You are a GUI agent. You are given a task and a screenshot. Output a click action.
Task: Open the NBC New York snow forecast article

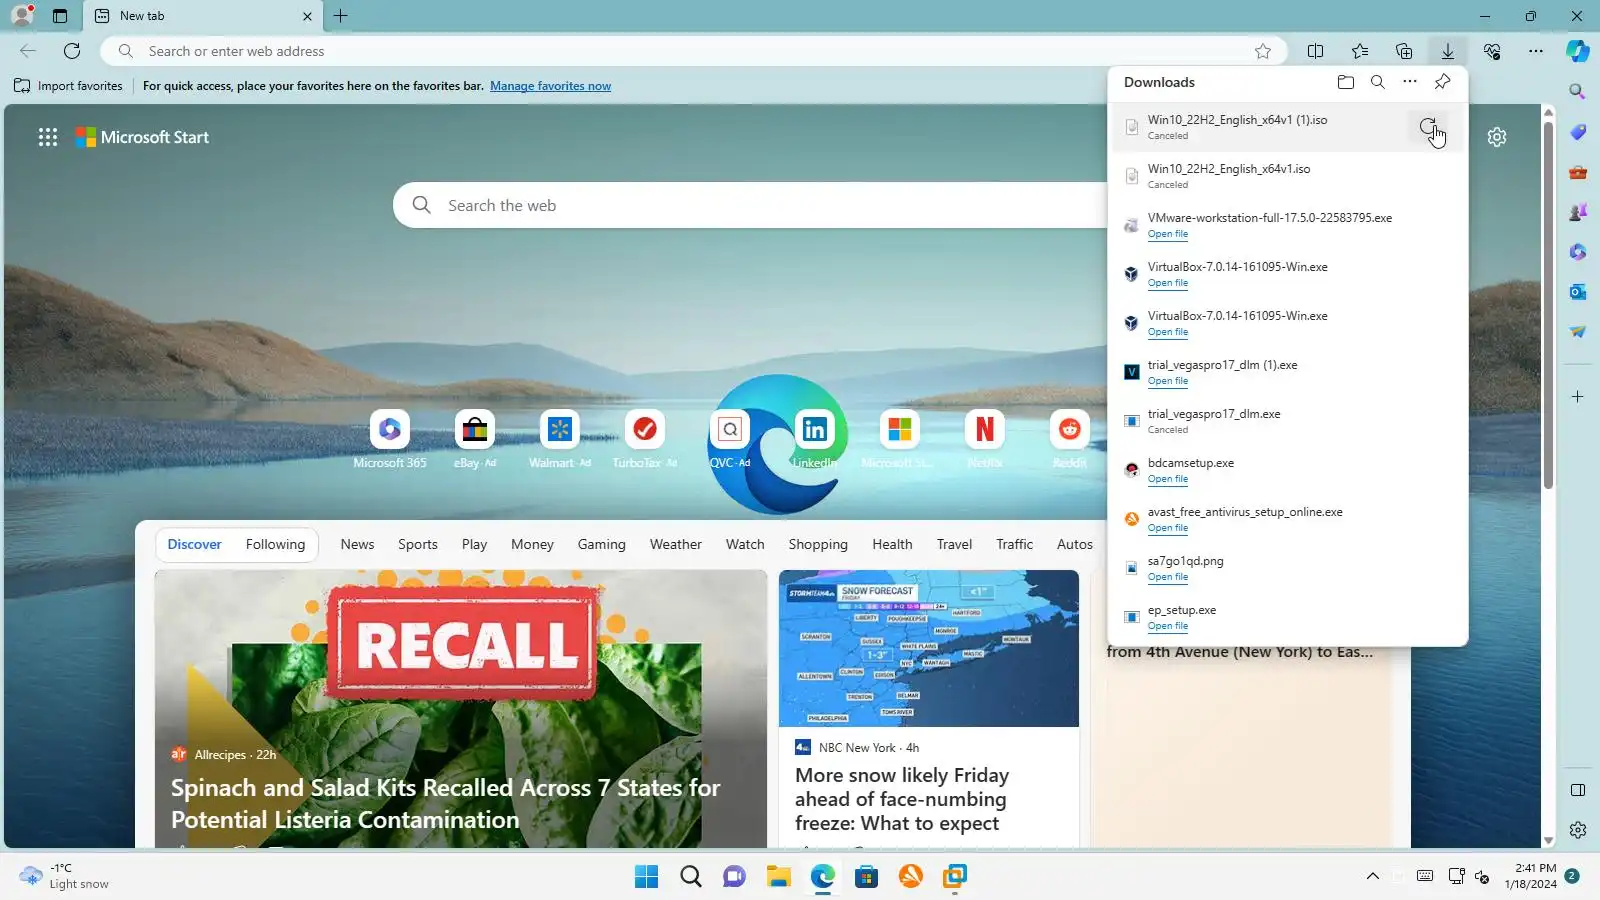929,709
